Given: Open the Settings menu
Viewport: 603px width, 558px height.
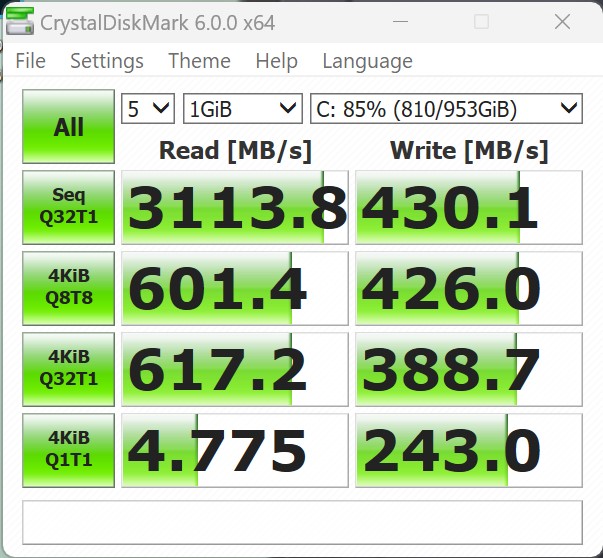Looking at the screenshot, I should (106, 61).
